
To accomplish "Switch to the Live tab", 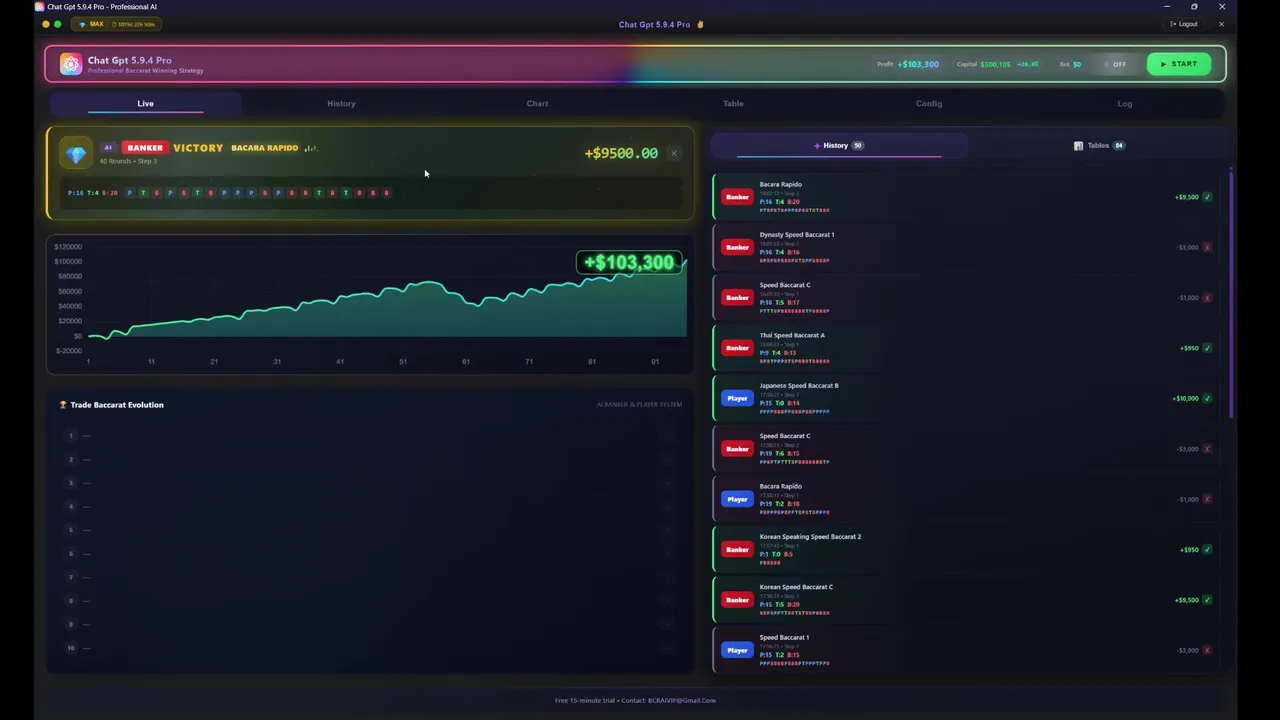I will pyautogui.click(x=146, y=104).
